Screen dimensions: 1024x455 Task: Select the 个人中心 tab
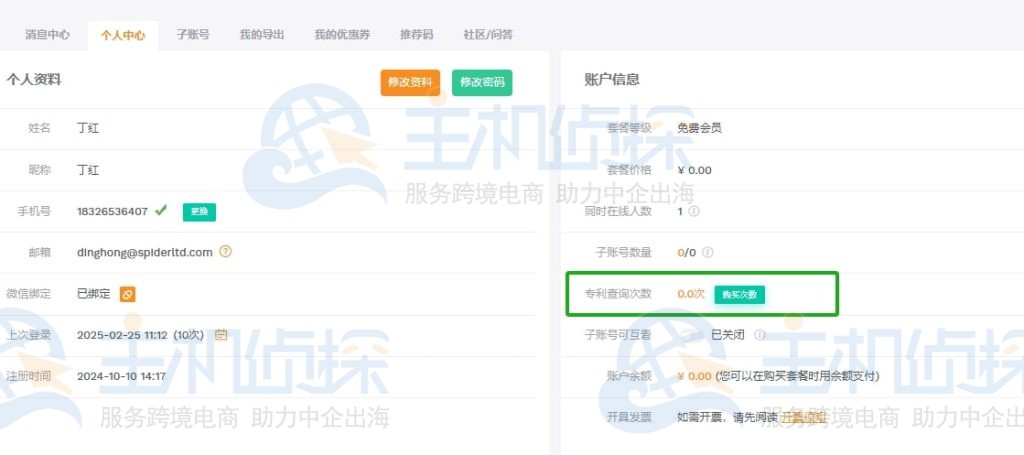(x=123, y=35)
